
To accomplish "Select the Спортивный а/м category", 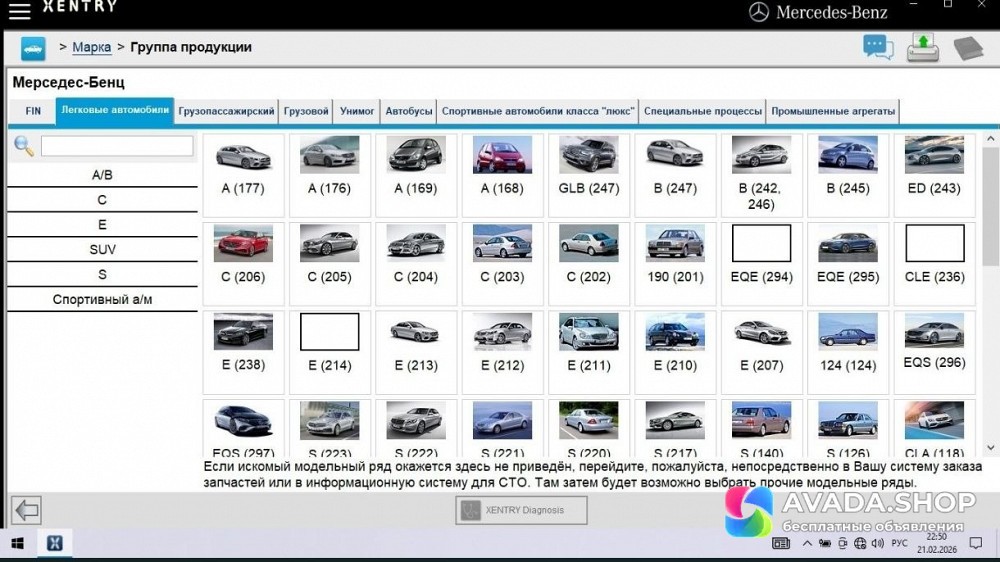I will click(102, 299).
